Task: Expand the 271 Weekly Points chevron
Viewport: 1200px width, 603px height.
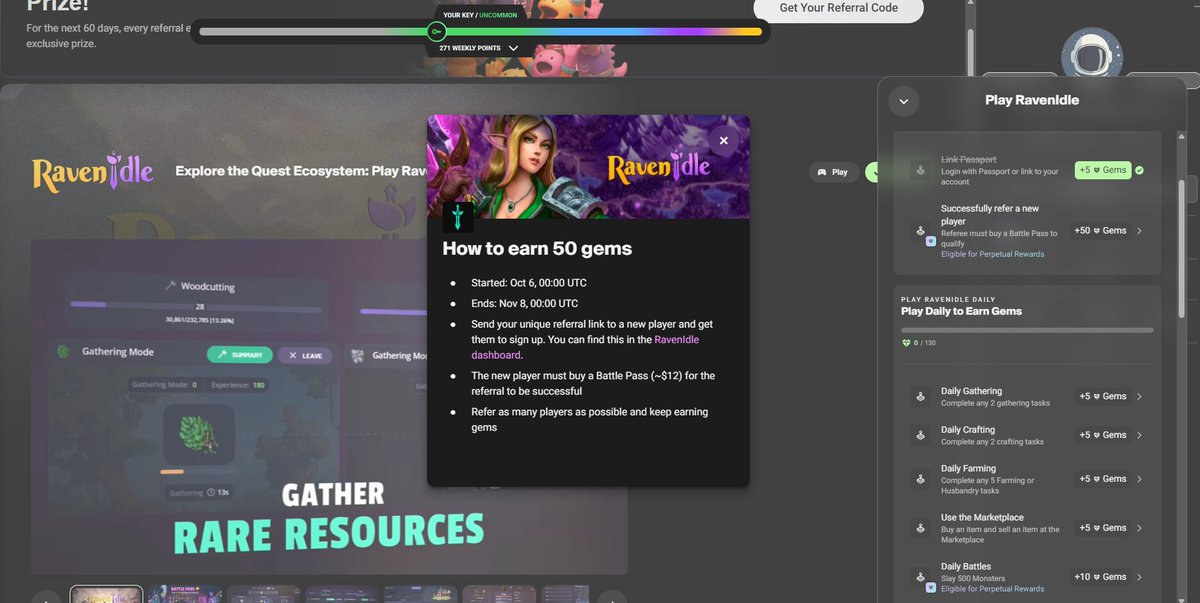Action: pyautogui.click(x=514, y=48)
